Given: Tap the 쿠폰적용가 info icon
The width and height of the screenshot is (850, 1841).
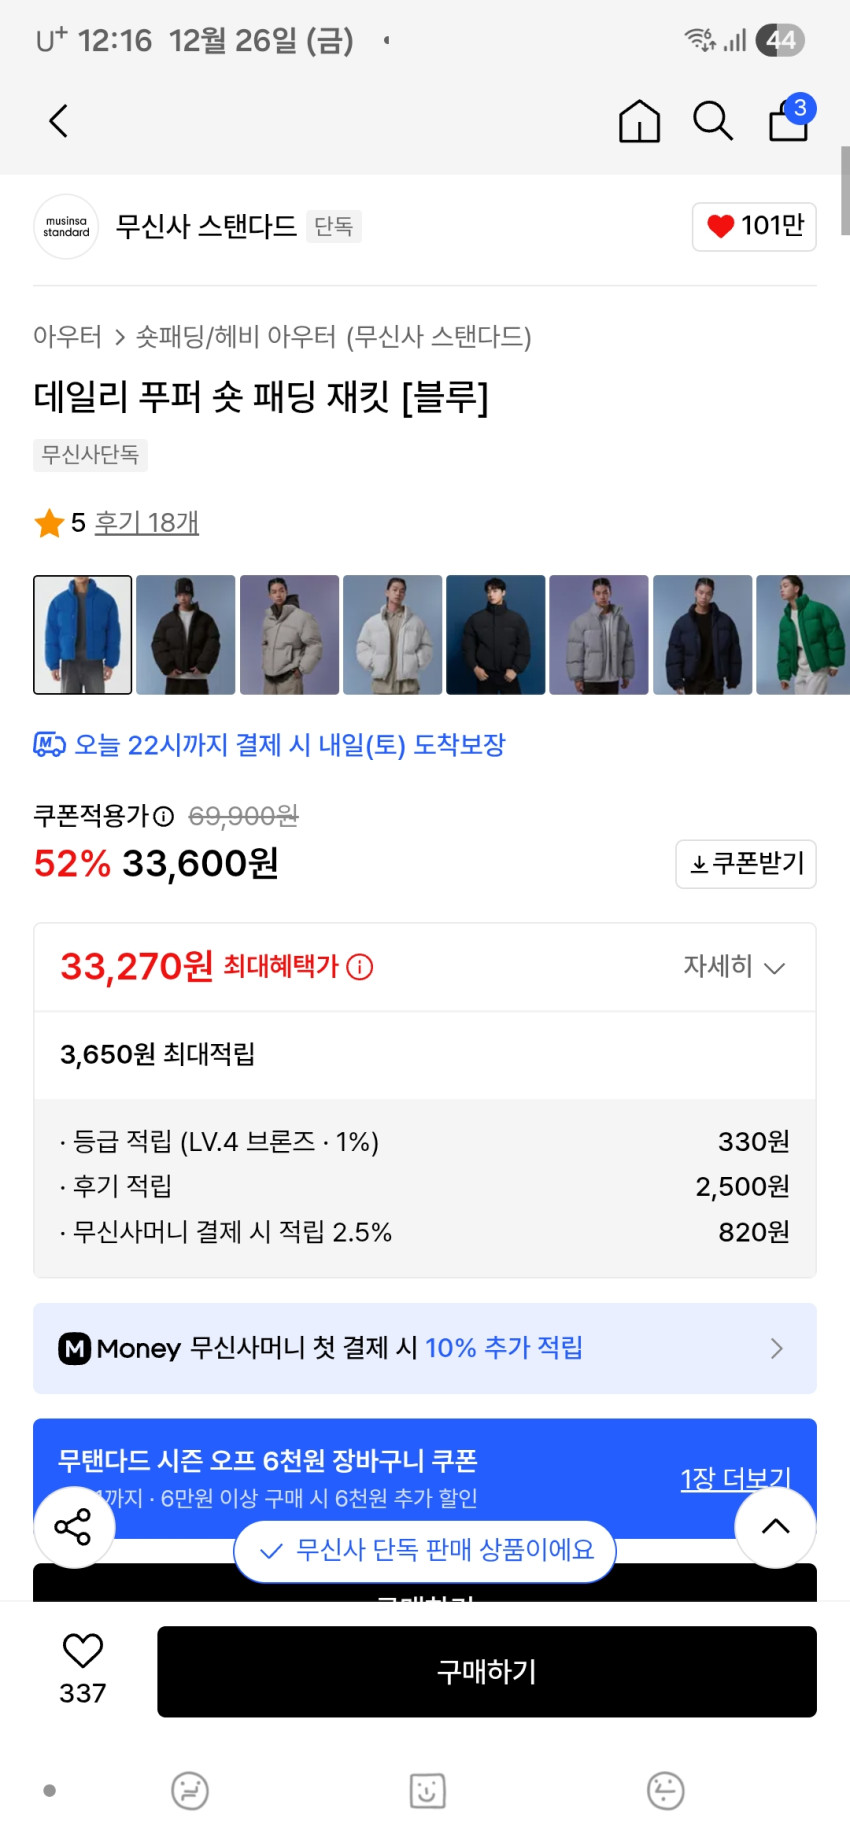Looking at the screenshot, I should tap(164, 817).
